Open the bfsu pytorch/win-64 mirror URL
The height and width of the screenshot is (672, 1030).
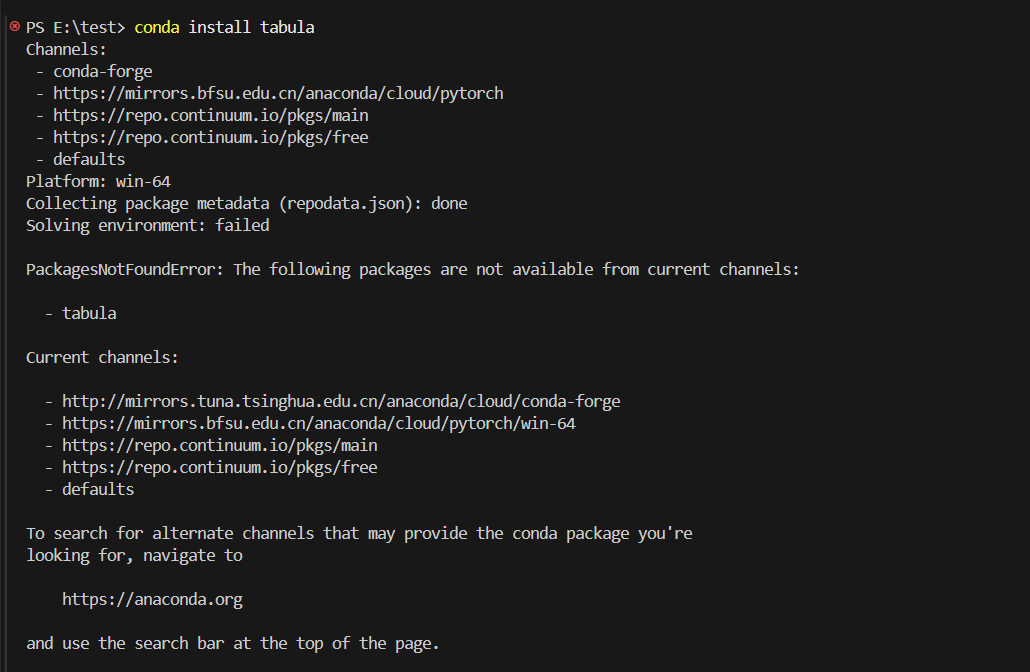(318, 423)
